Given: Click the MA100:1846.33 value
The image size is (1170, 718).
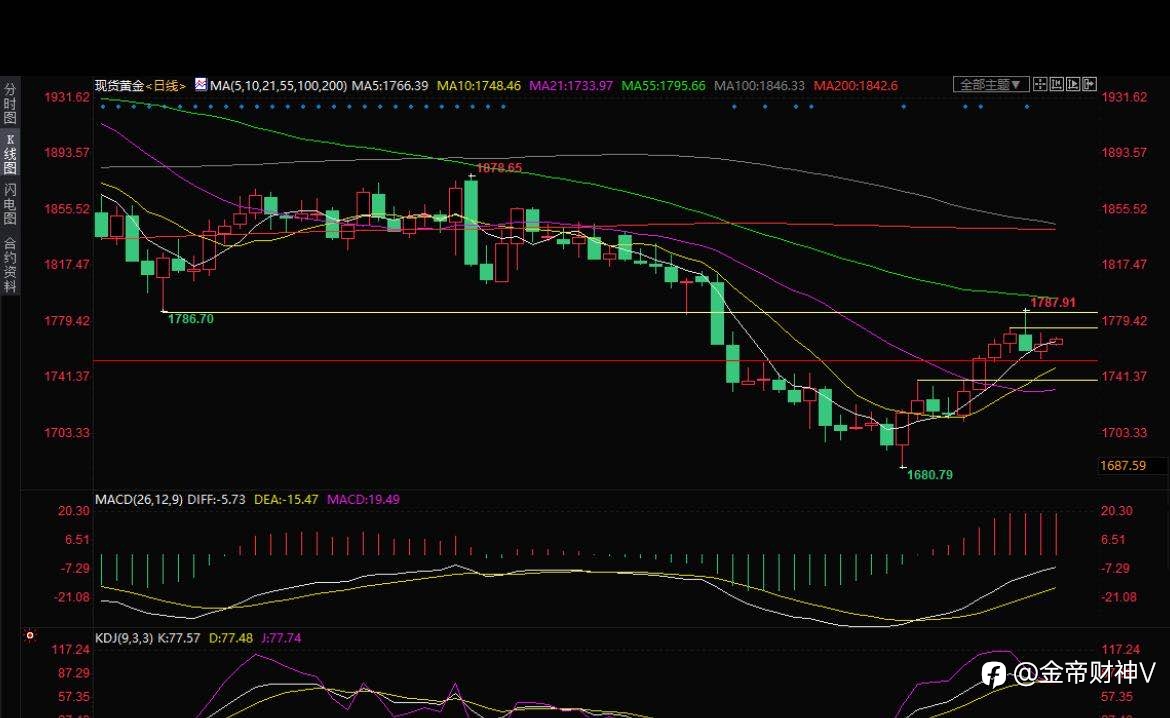Looking at the screenshot, I should click(x=760, y=86).
